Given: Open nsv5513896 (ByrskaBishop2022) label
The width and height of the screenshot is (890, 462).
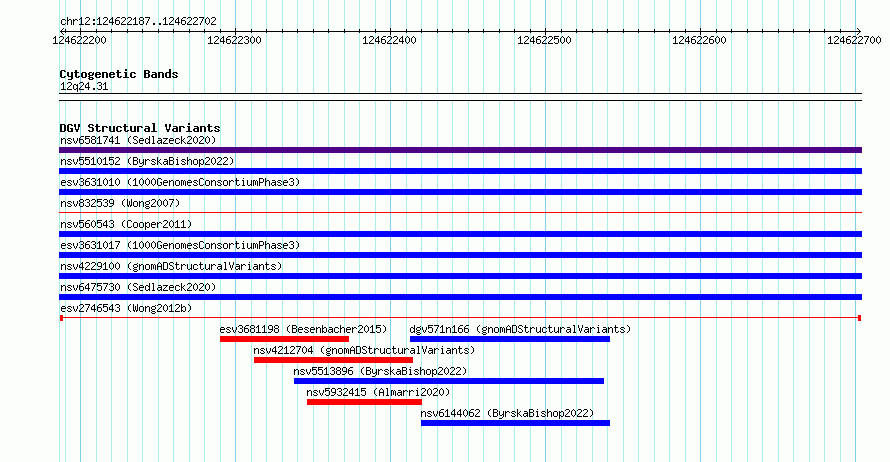Looking at the screenshot, I should pos(380,371).
